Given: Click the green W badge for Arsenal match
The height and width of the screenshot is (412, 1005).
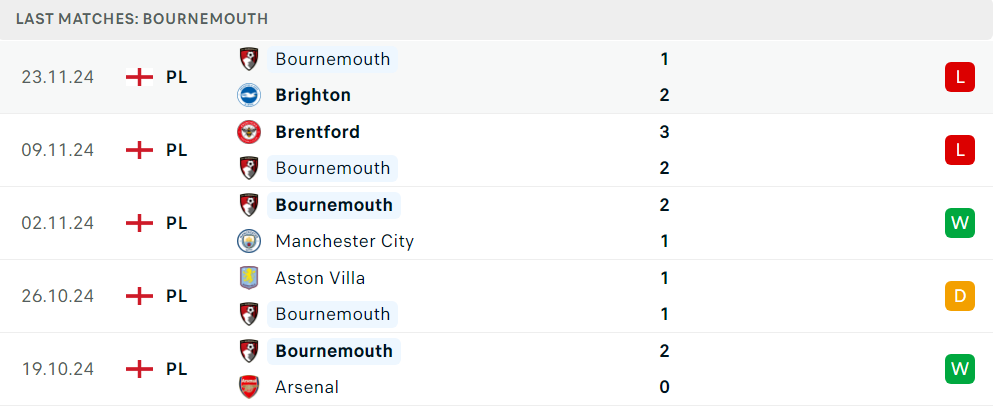Looking at the screenshot, I should tap(959, 369).
